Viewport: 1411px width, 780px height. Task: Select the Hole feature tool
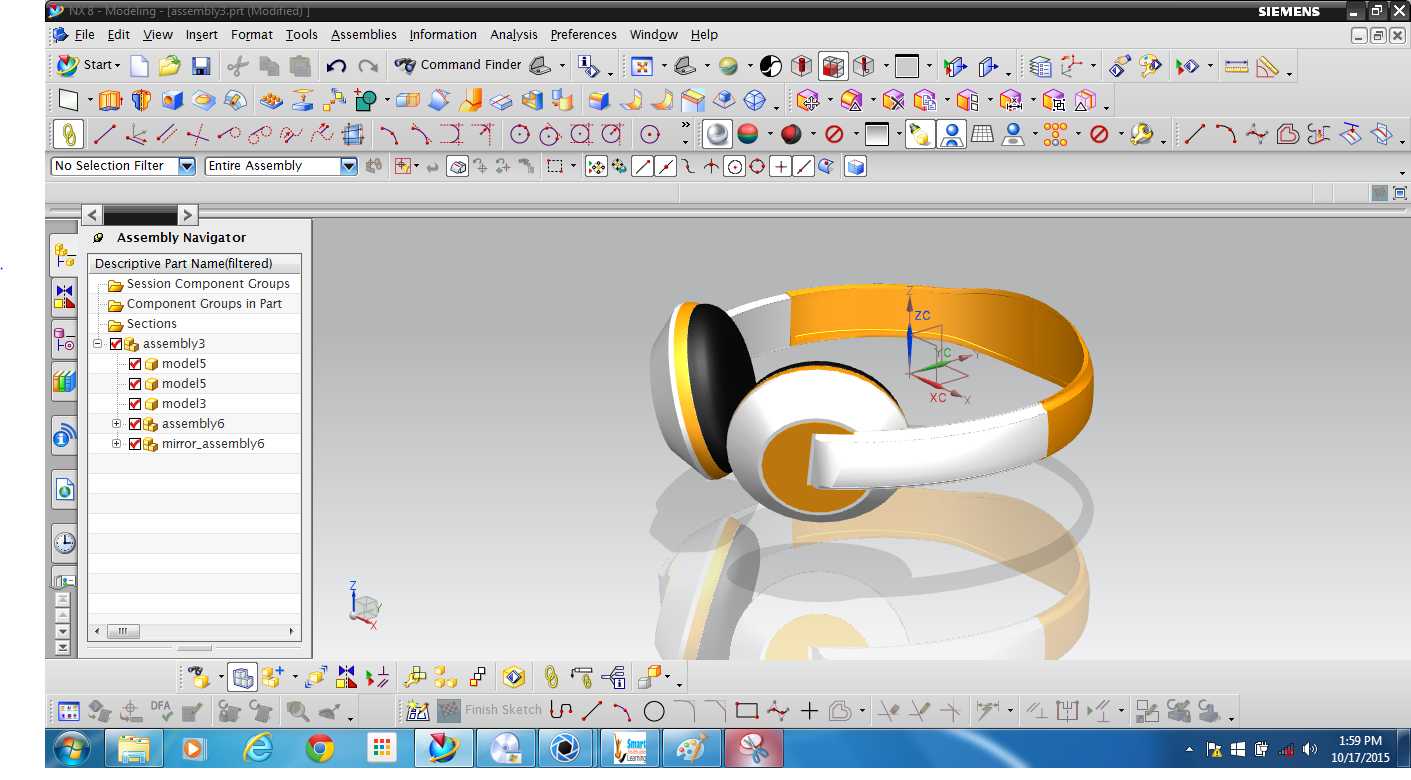point(173,100)
